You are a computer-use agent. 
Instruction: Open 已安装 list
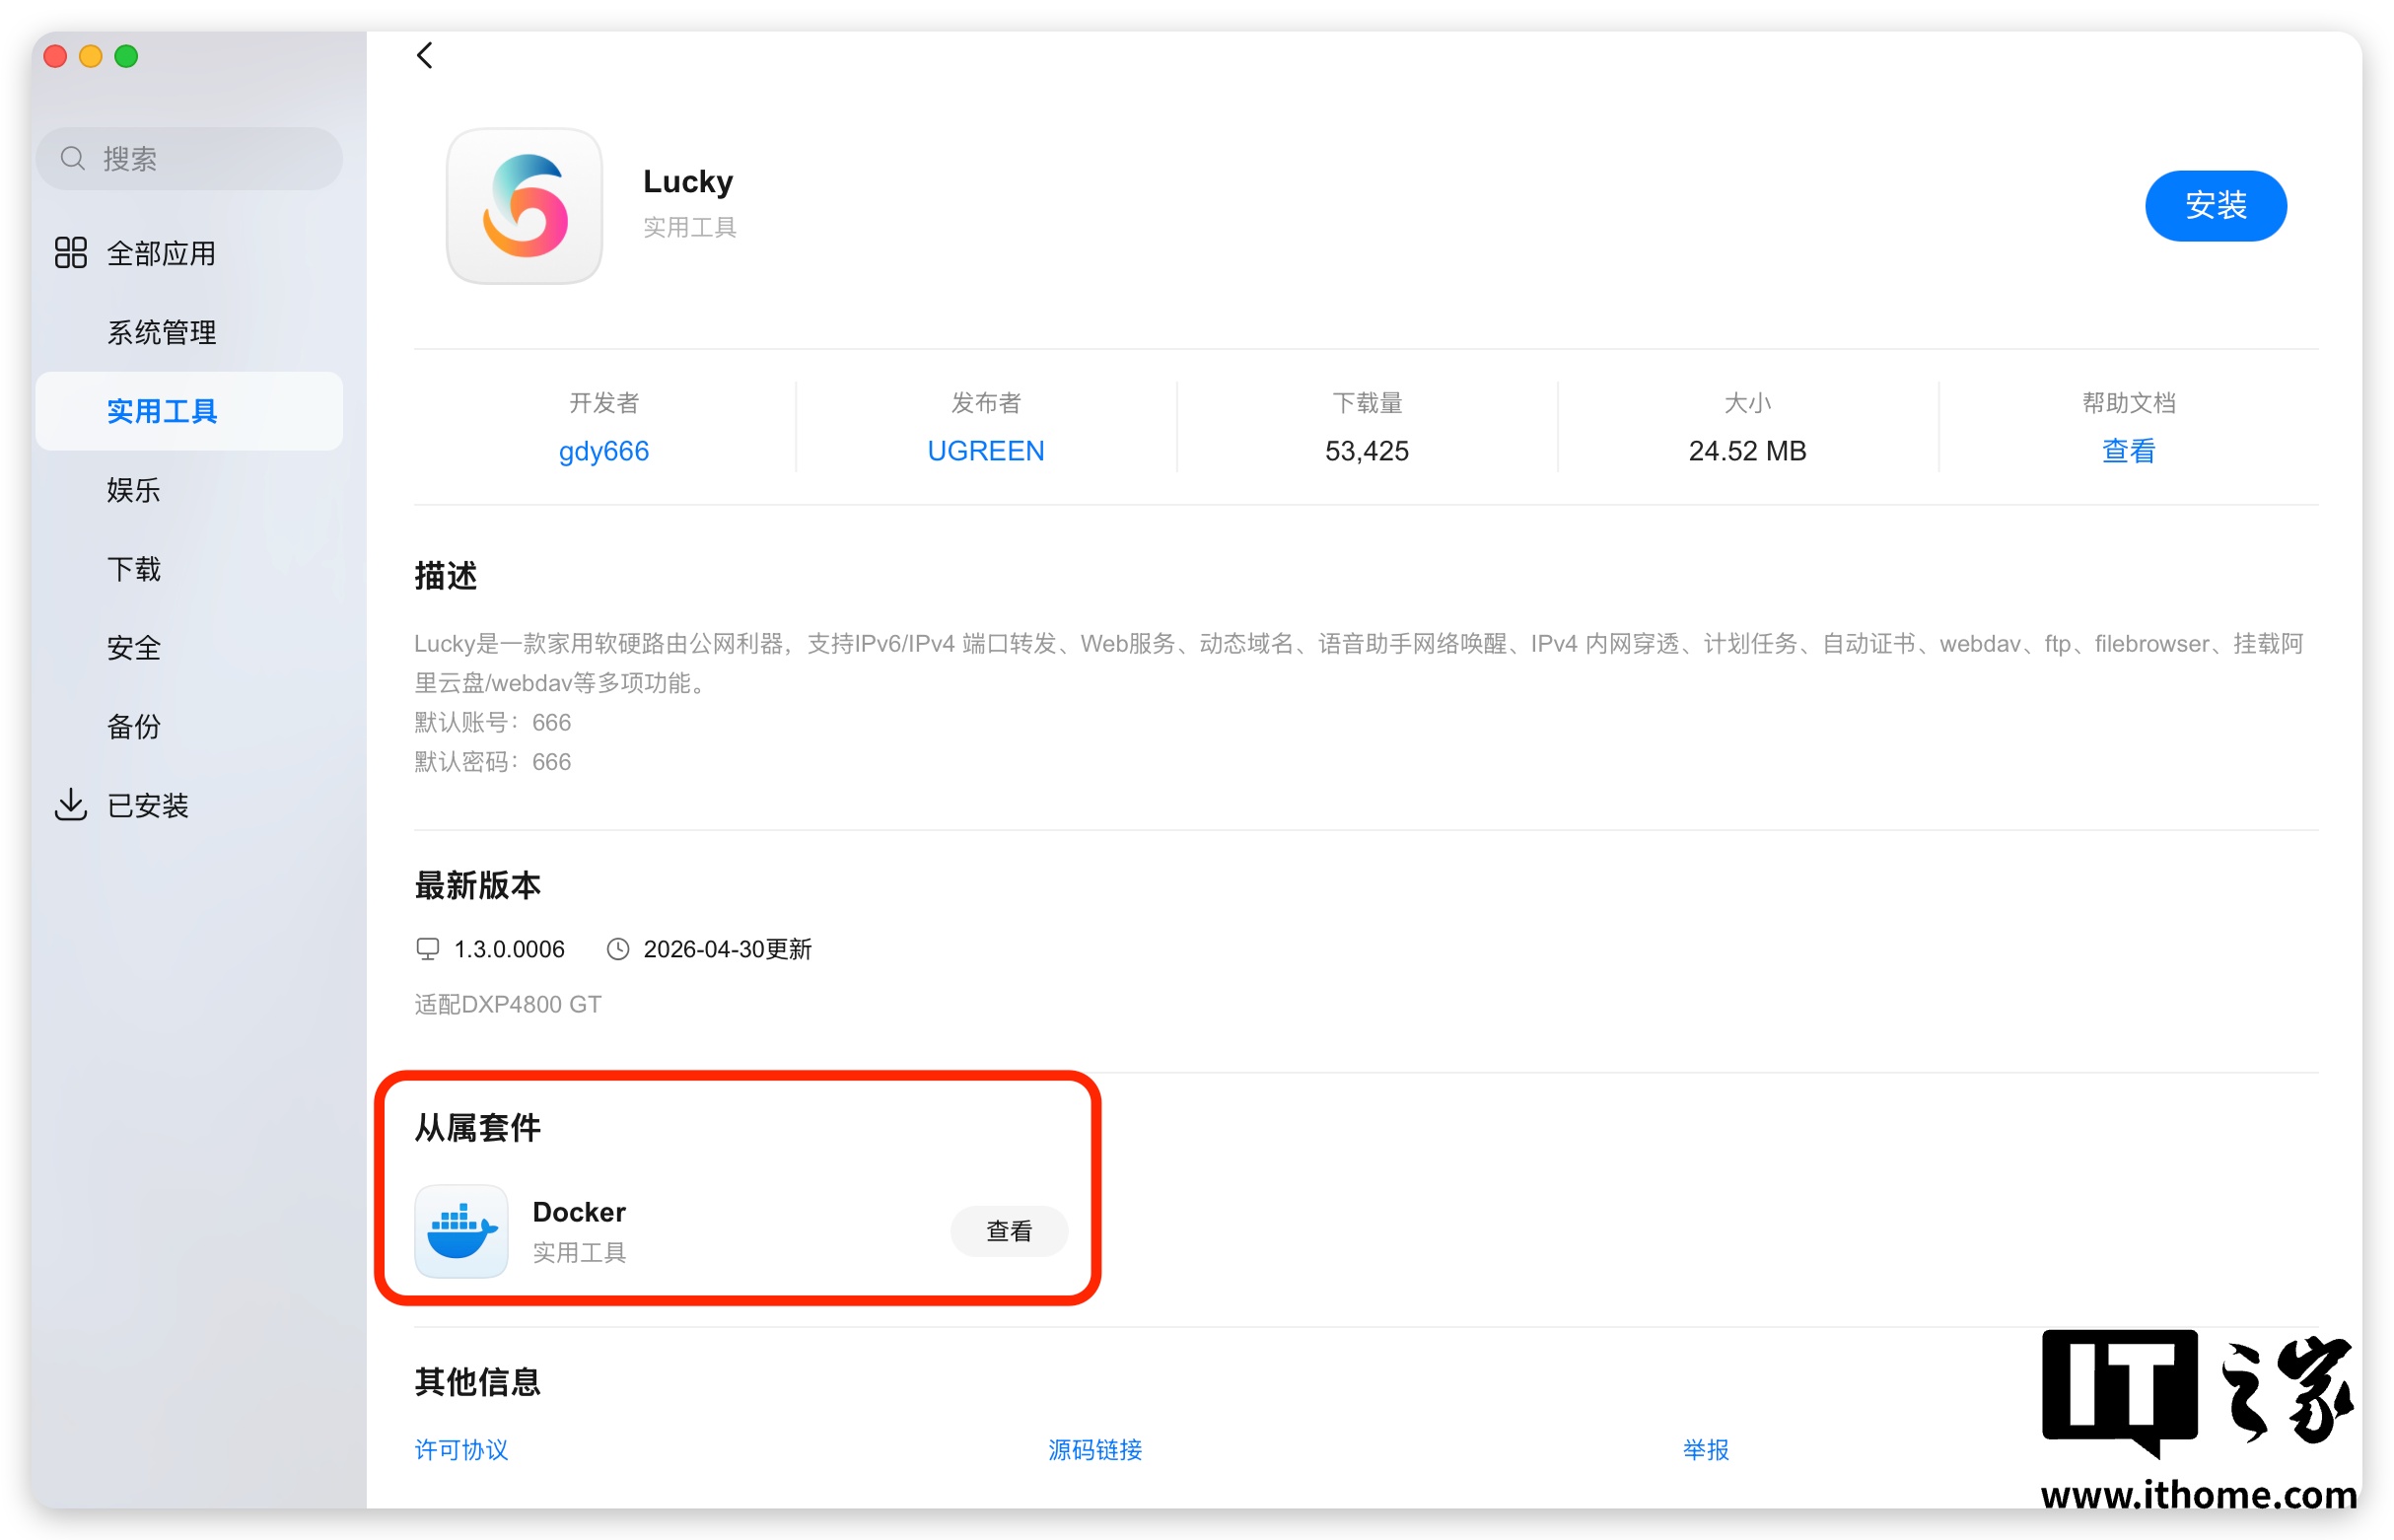[189, 805]
